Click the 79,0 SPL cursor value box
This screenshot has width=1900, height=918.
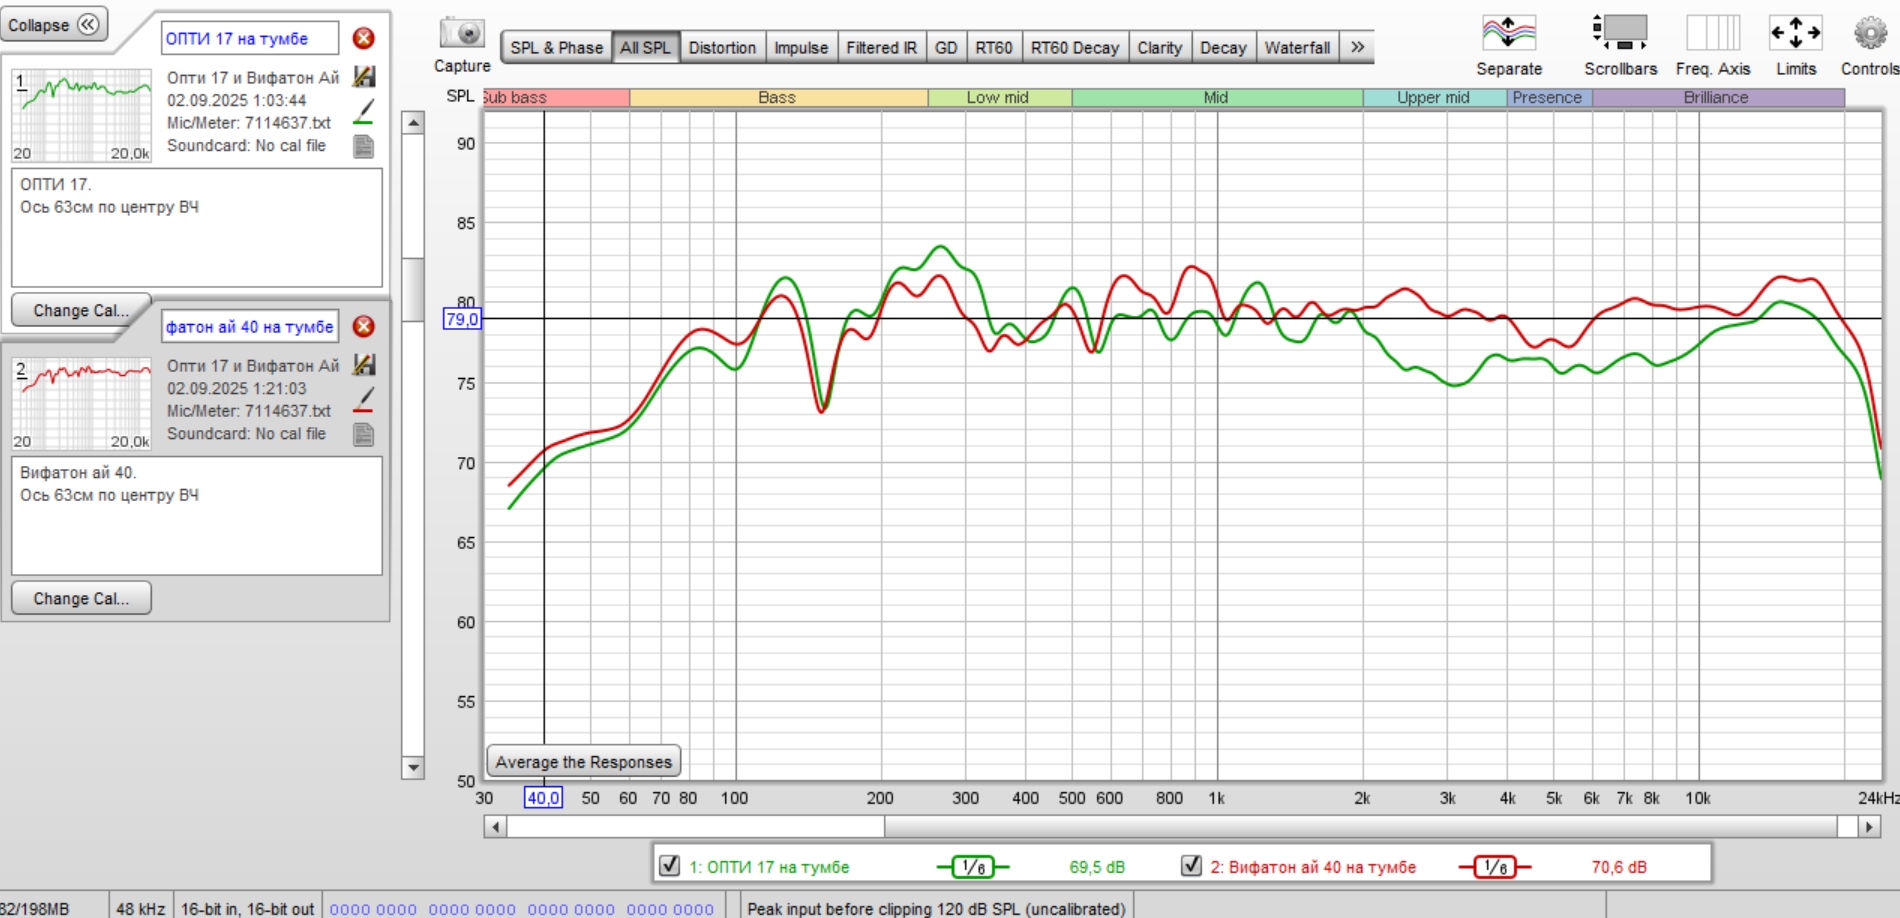pos(462,319)
